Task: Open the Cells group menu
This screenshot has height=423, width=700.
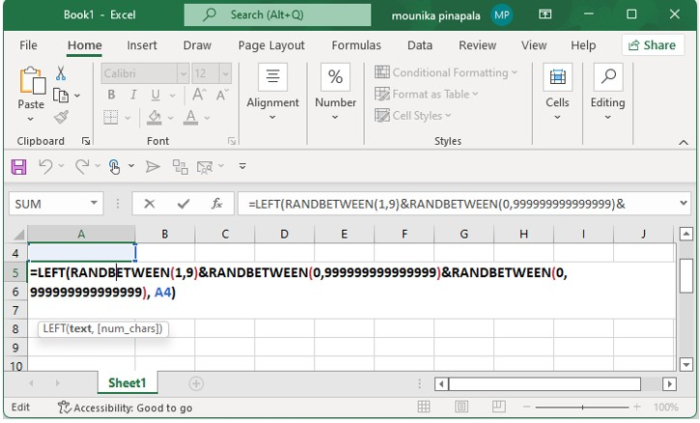Action: click(x=557, y=93)
